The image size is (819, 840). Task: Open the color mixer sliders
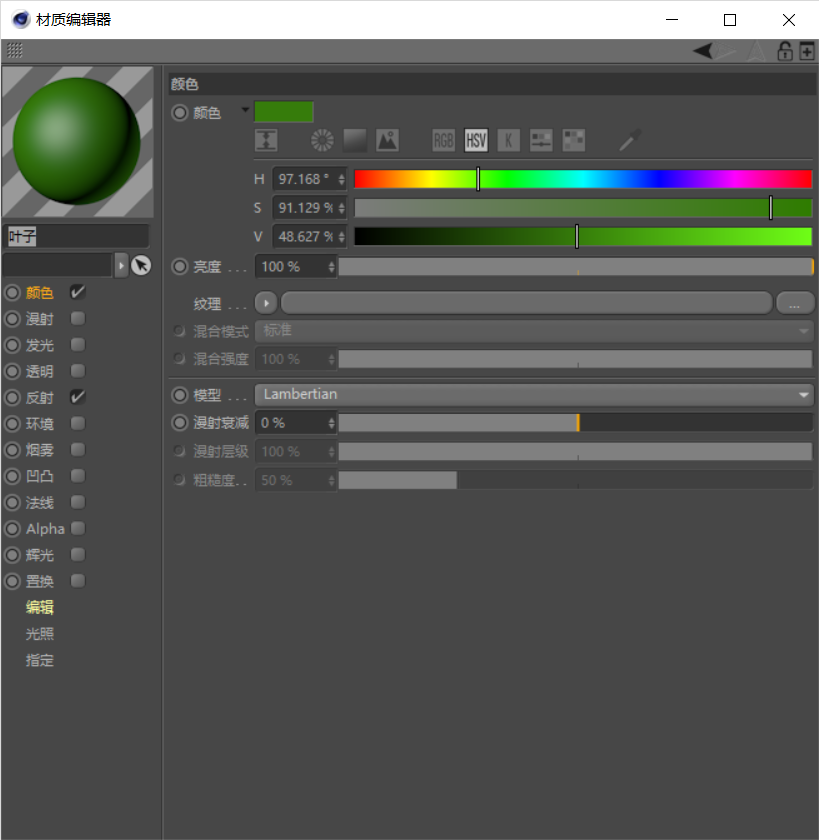click(x=540, y=140)
